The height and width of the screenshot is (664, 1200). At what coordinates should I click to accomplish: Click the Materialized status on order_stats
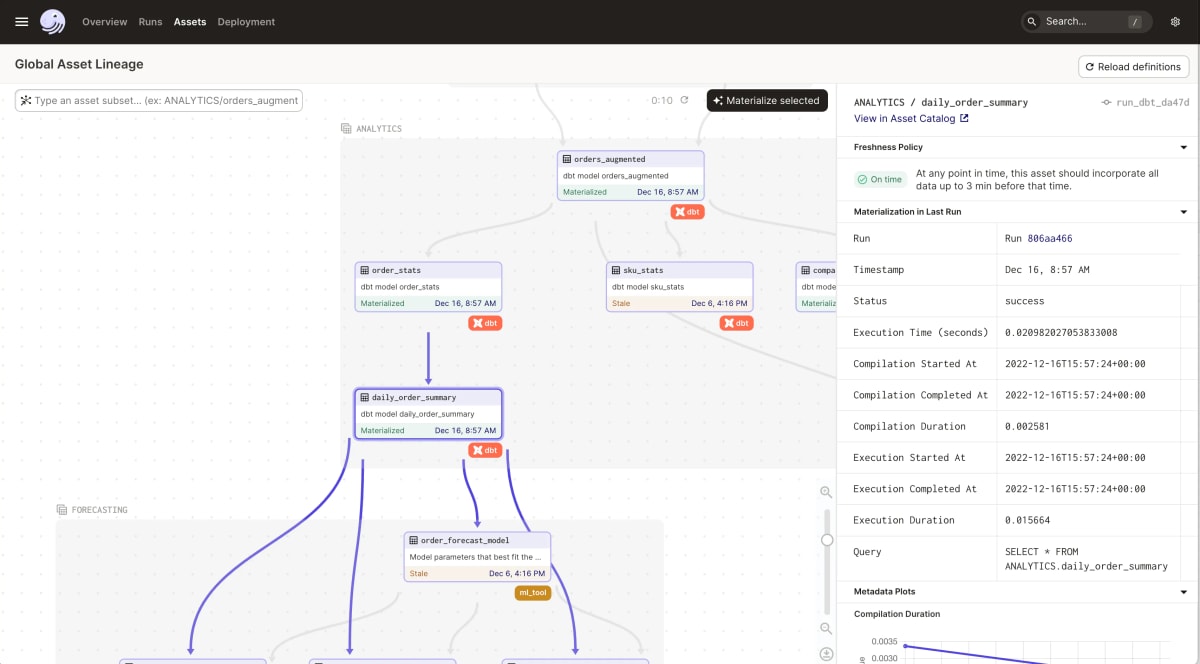tap(383, 303)
